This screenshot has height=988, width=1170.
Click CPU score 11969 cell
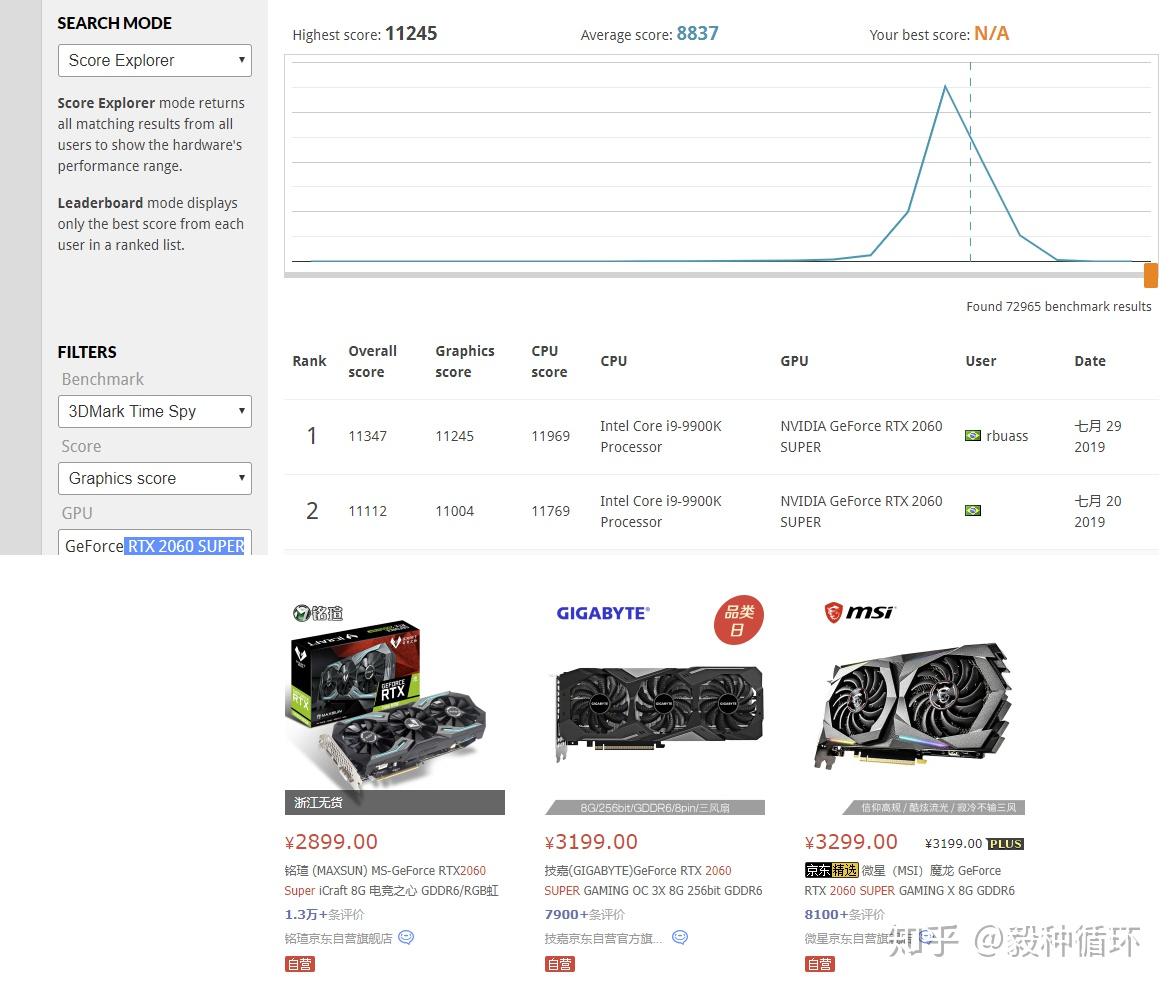(x=550, y=436)
